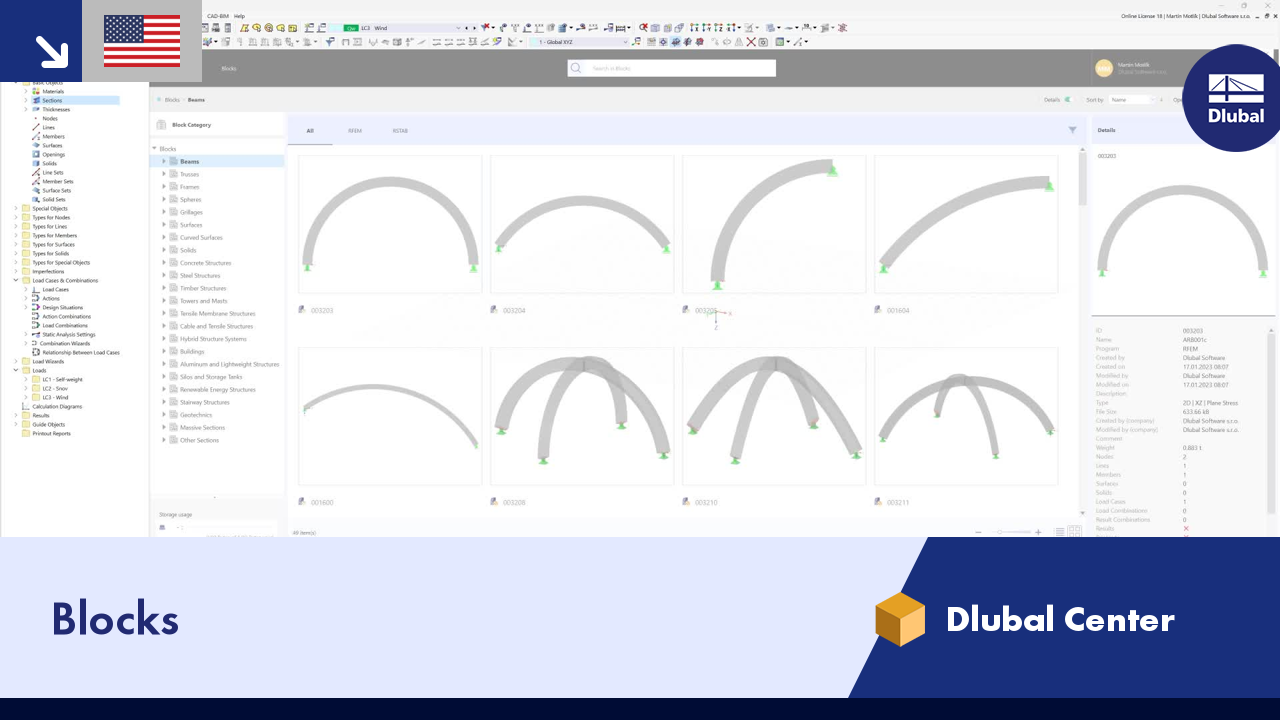Expand the Steel Structures block category
The image size is (1280, 720).
164,275
